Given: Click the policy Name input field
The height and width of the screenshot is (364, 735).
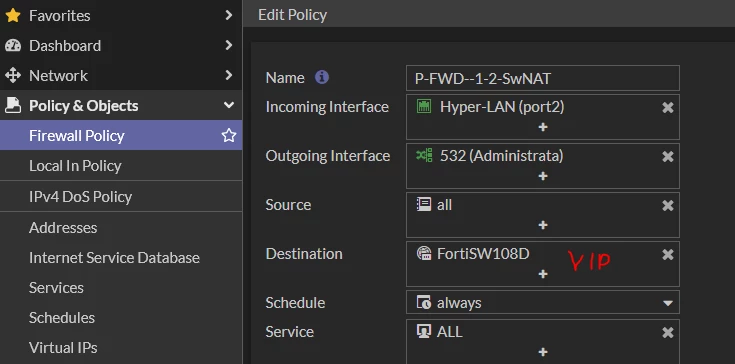Looking at the screenshot, I should (543, 78).
